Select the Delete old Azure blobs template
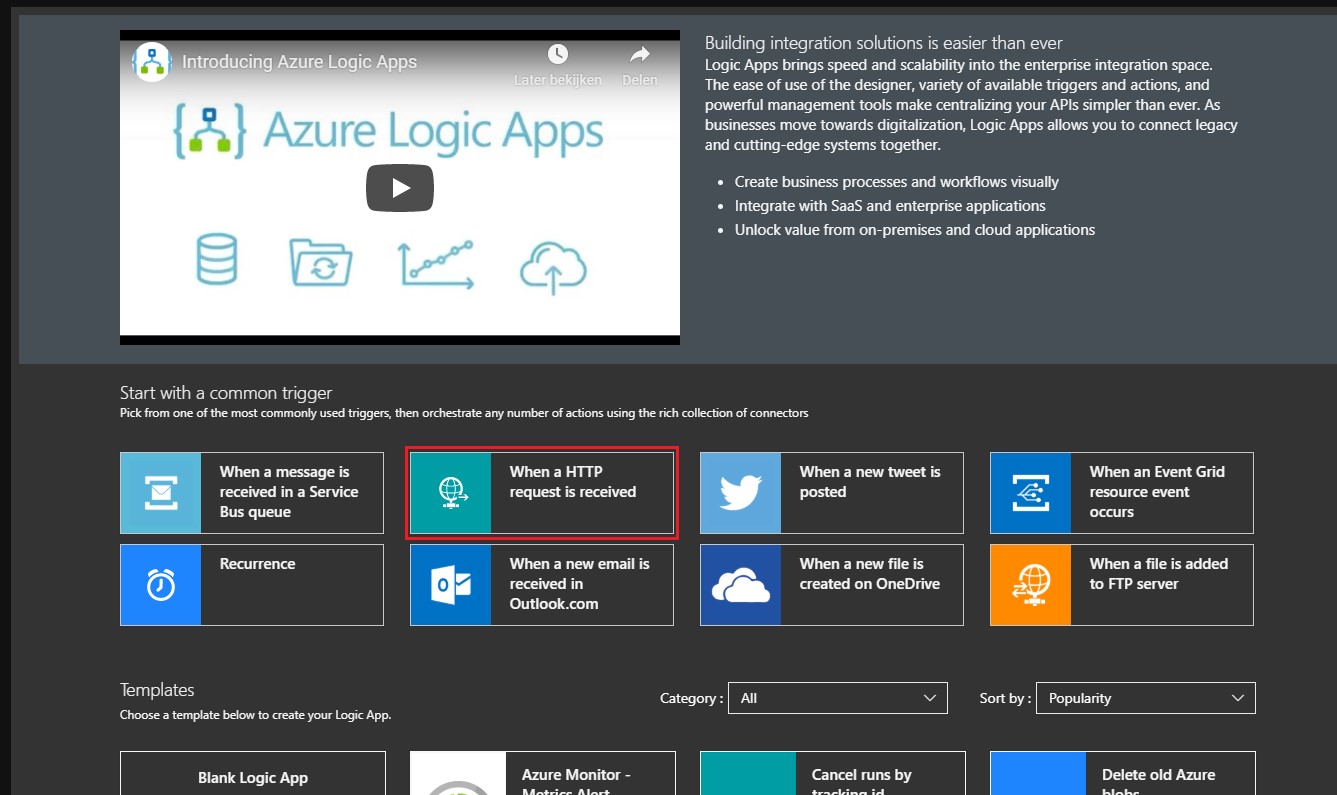1337x795 pixels. (1123, 774)
